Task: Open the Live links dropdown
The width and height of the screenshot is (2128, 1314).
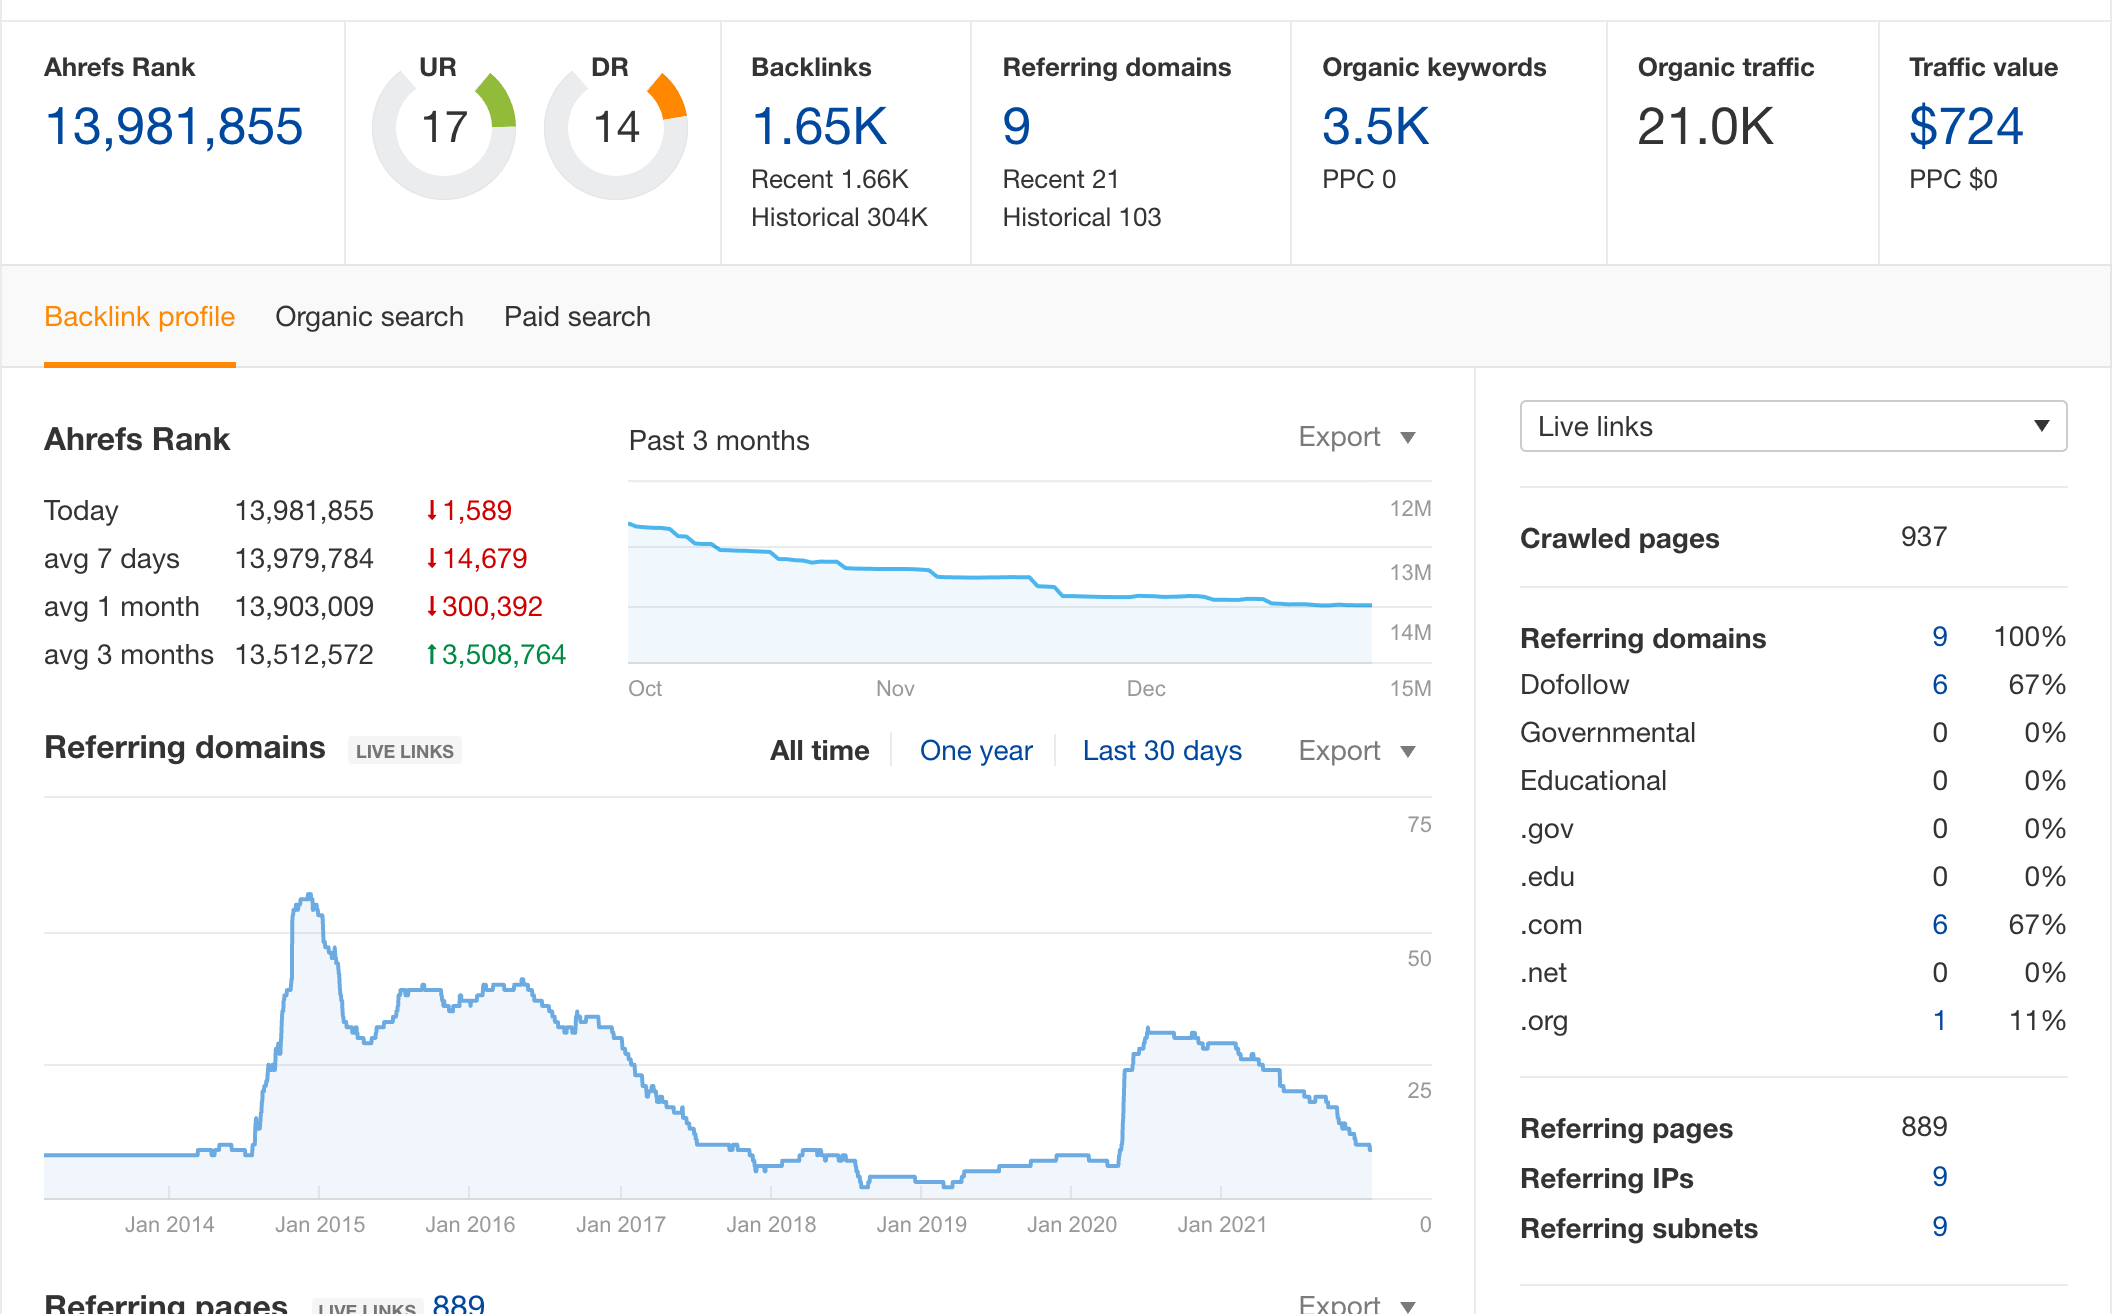Action: tap(1793, 426)
